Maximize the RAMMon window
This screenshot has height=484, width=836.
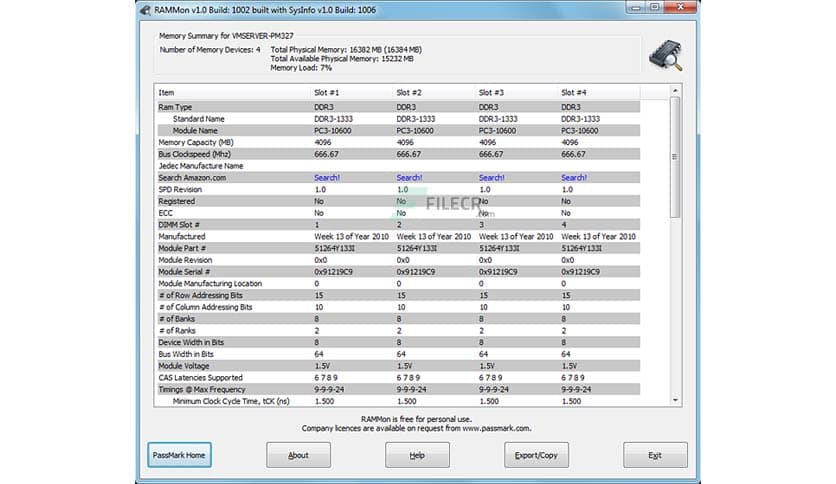click(654, 9)
